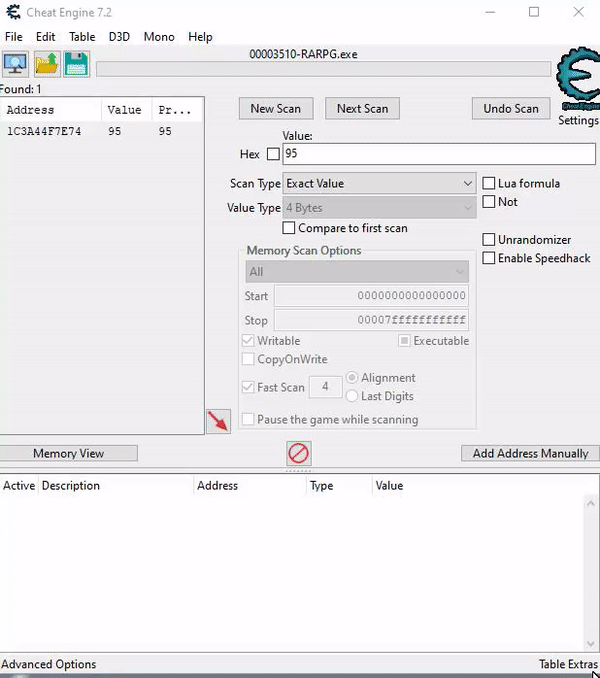Run the Next Scan button

(362, 109)
